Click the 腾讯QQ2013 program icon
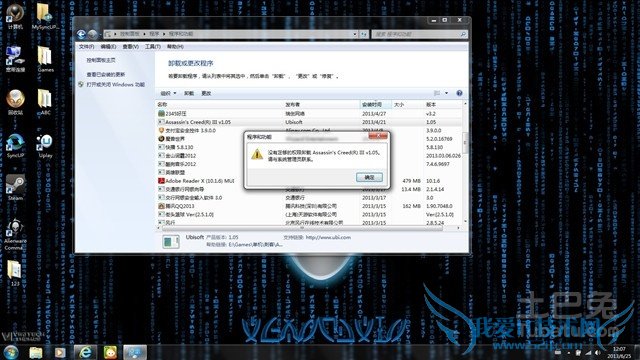The width and height of the screenshot is (640, 360). coord(161,206)
